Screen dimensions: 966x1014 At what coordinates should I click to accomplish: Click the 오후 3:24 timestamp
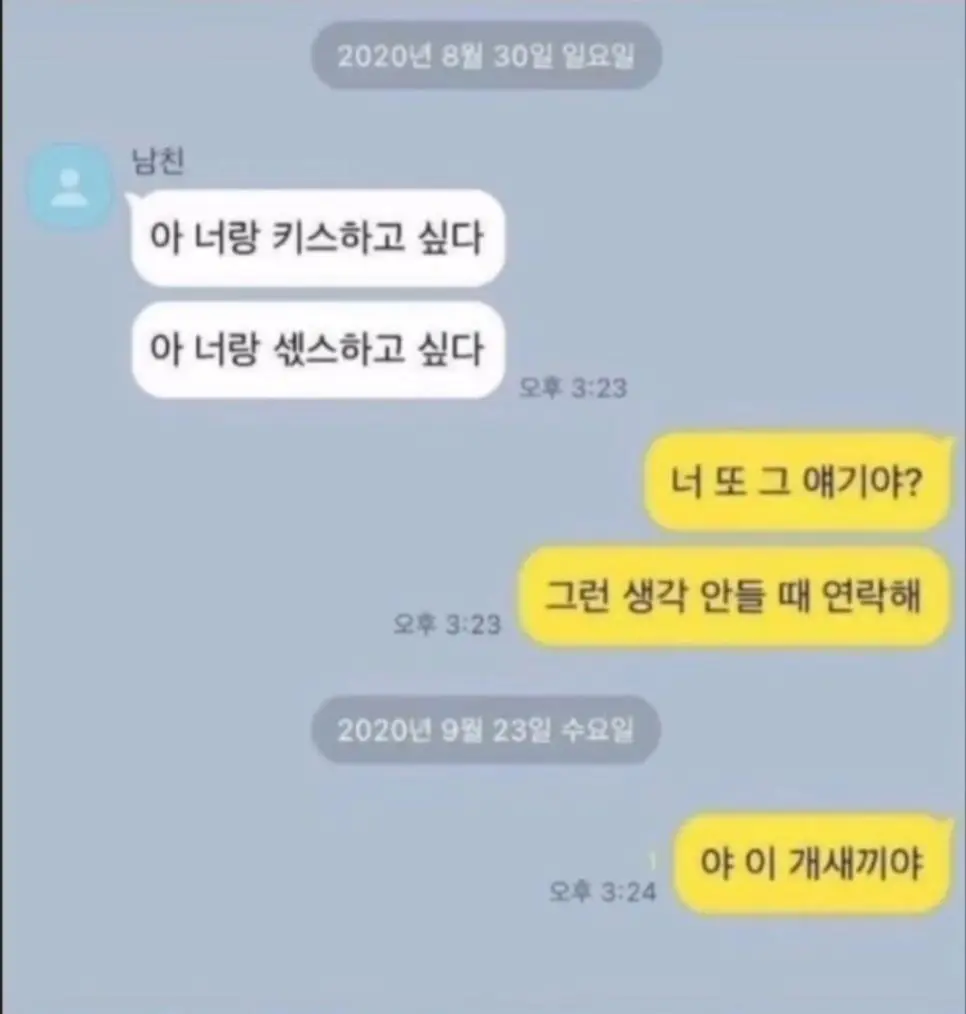point(603,892)
